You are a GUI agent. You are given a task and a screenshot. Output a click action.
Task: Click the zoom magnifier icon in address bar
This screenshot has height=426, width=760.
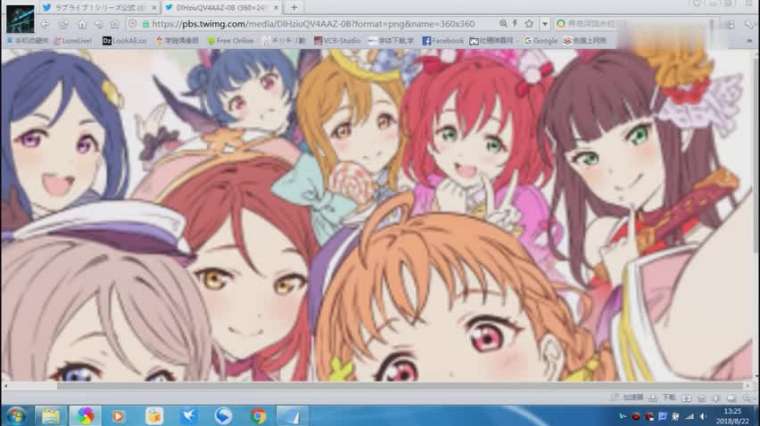pyautogui.click(x=503, y=23)
